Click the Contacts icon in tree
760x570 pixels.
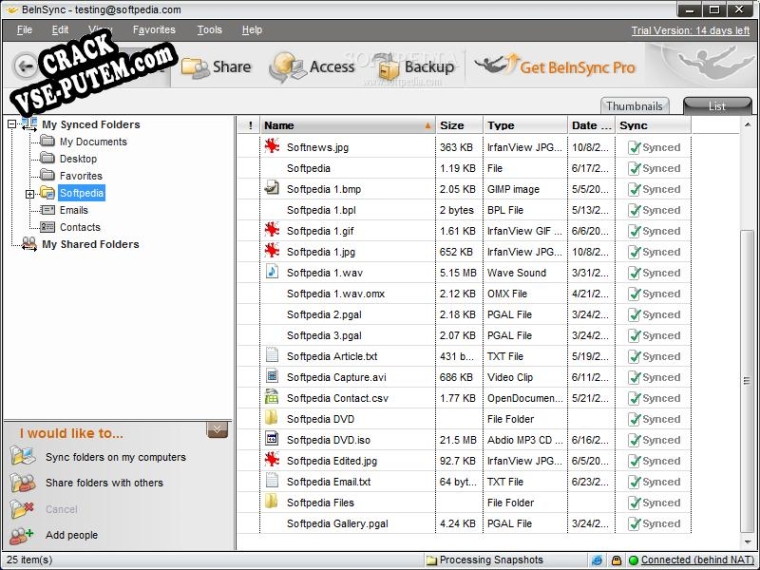click(x=47, y=227)
